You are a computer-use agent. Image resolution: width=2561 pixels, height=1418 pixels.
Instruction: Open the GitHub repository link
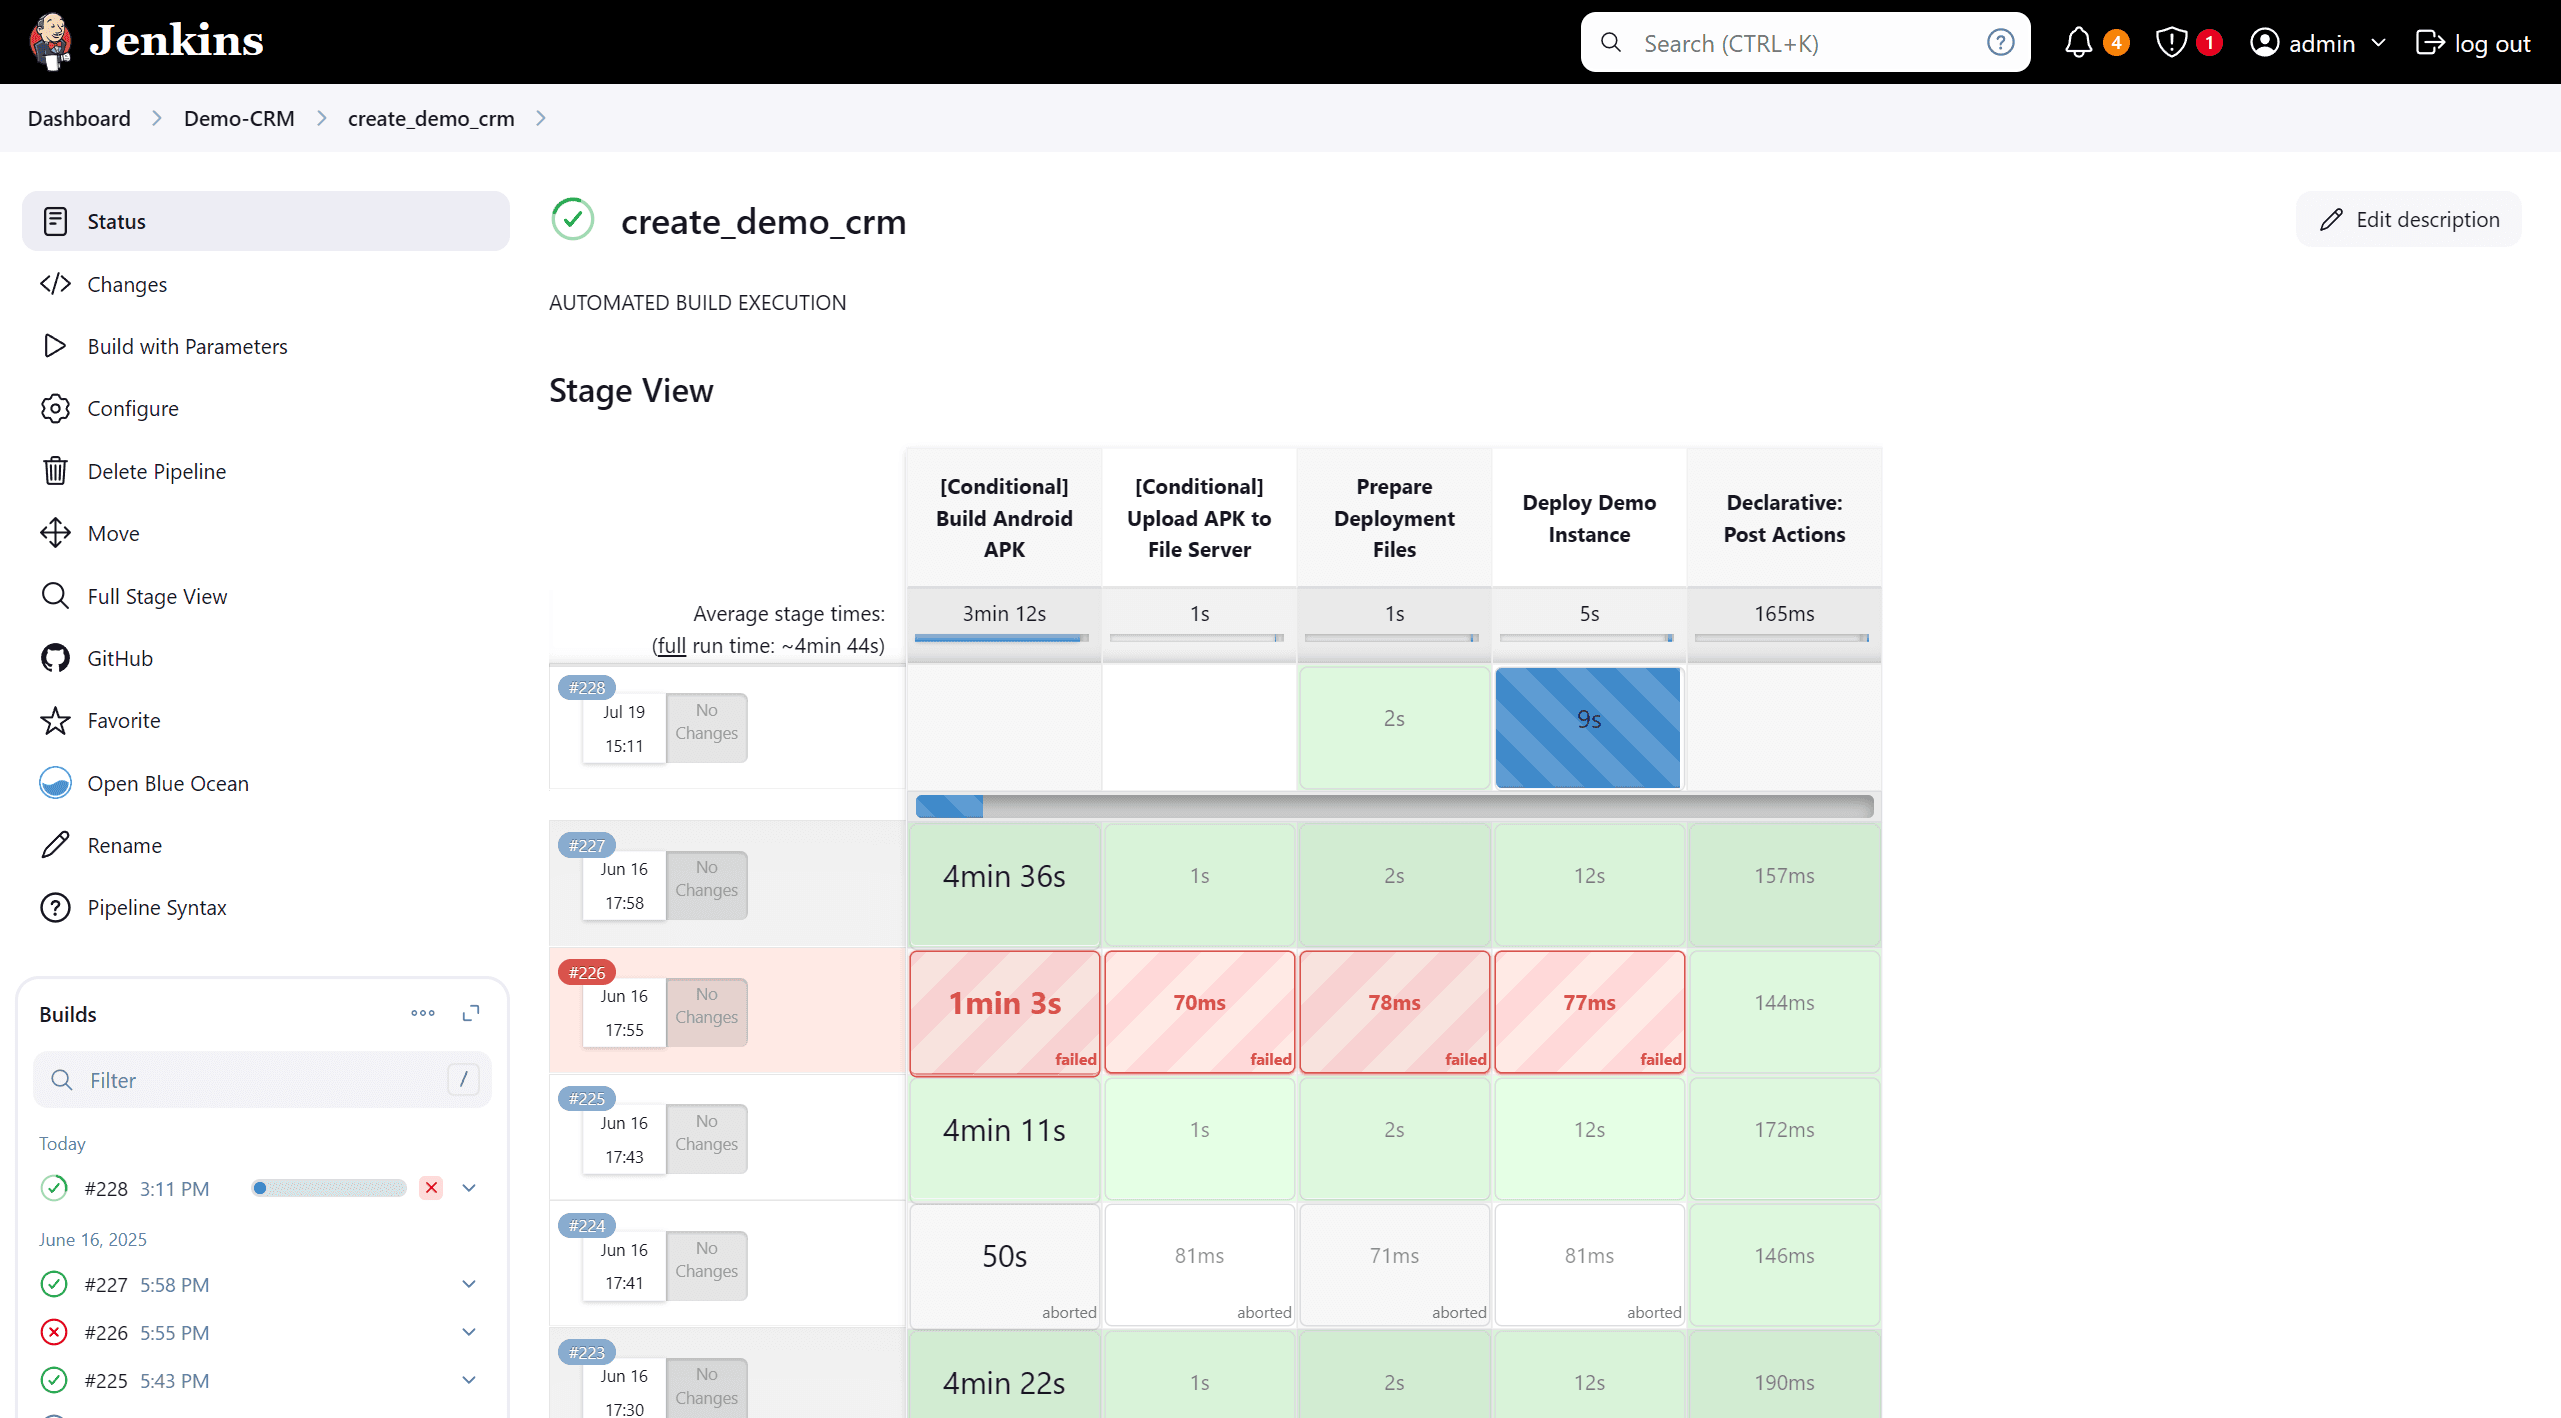click(118, 658)
